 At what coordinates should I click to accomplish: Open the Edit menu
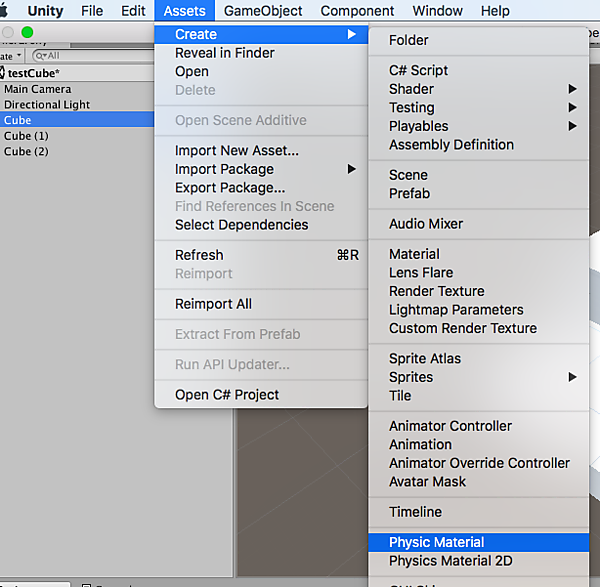pos(133,11)
